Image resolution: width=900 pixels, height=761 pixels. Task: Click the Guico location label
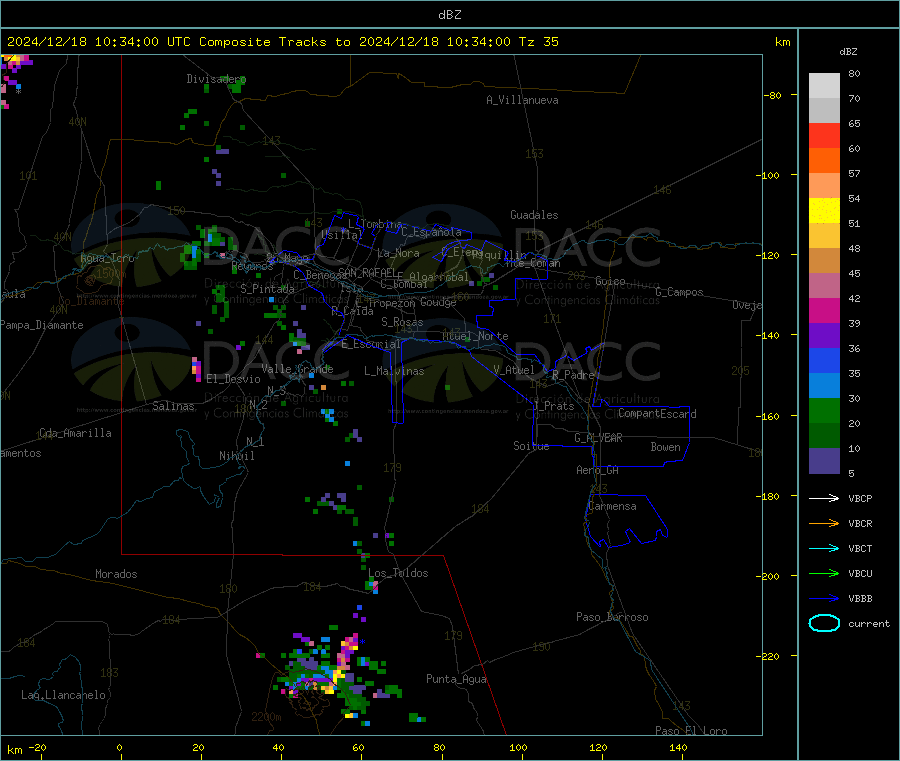coord(610,281)
